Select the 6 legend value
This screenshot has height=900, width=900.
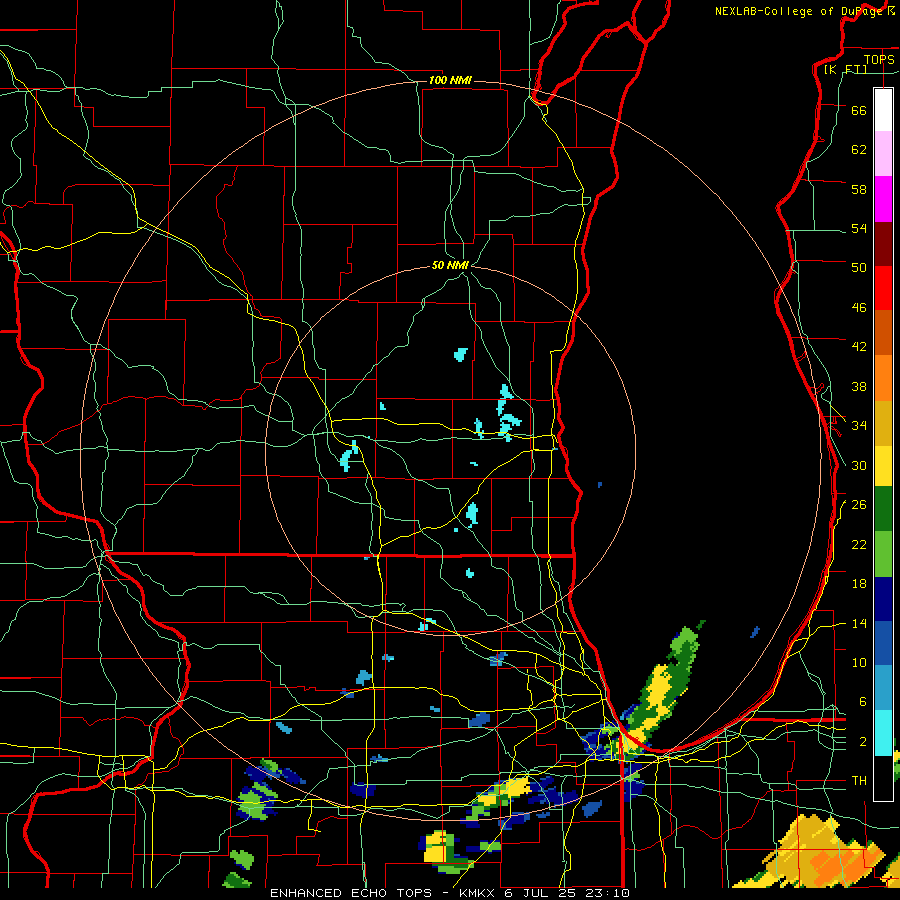click(862, 702)
